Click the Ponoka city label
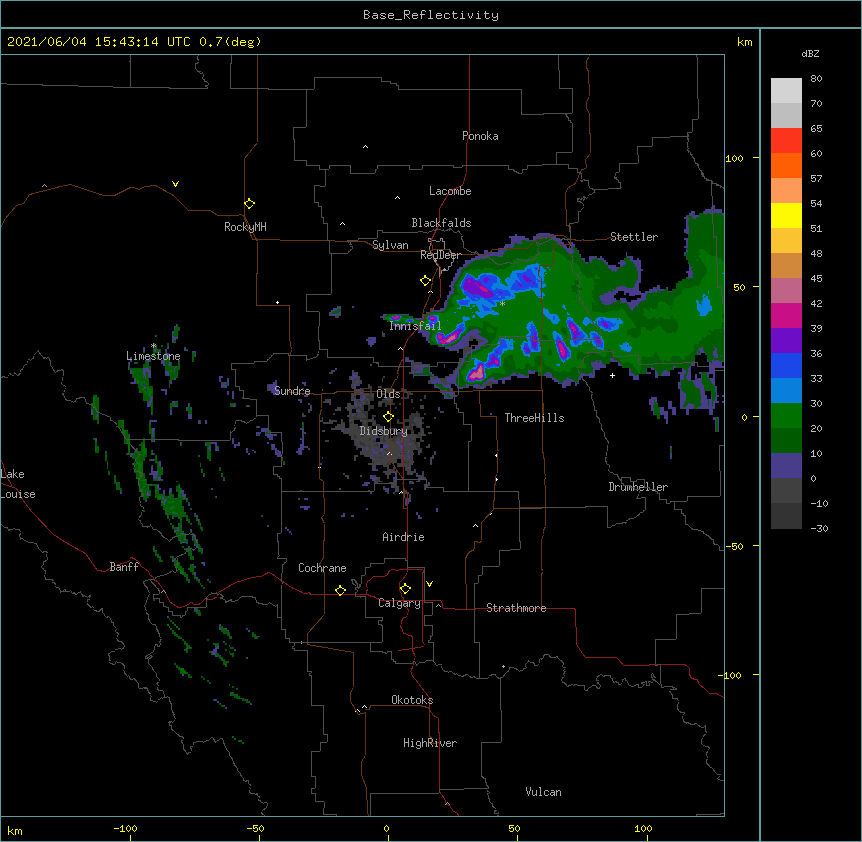The image size is (862, 842). click(480, 136)
